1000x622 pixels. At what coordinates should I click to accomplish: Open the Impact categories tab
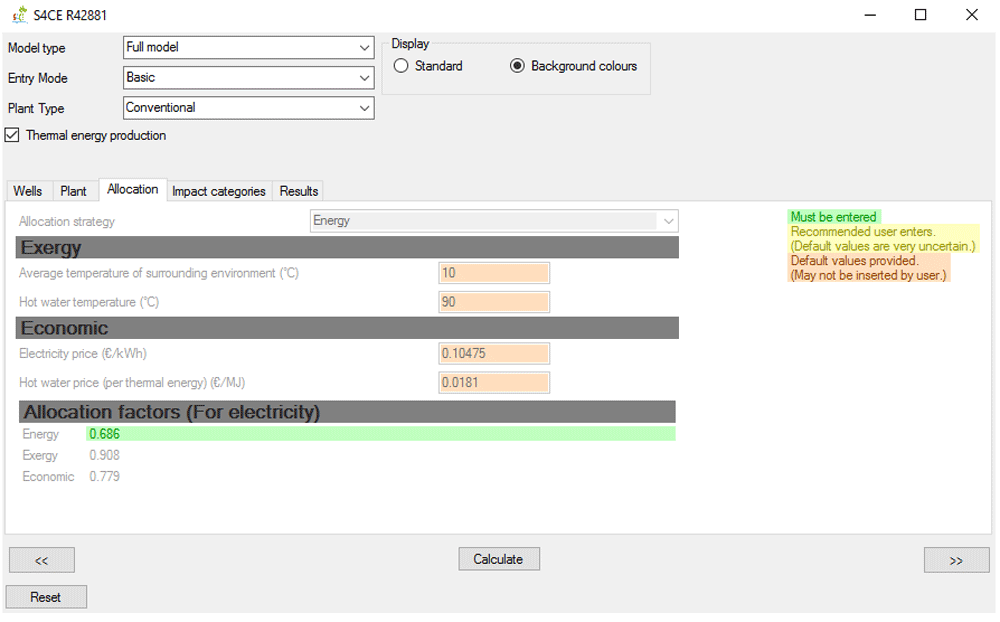219,191
